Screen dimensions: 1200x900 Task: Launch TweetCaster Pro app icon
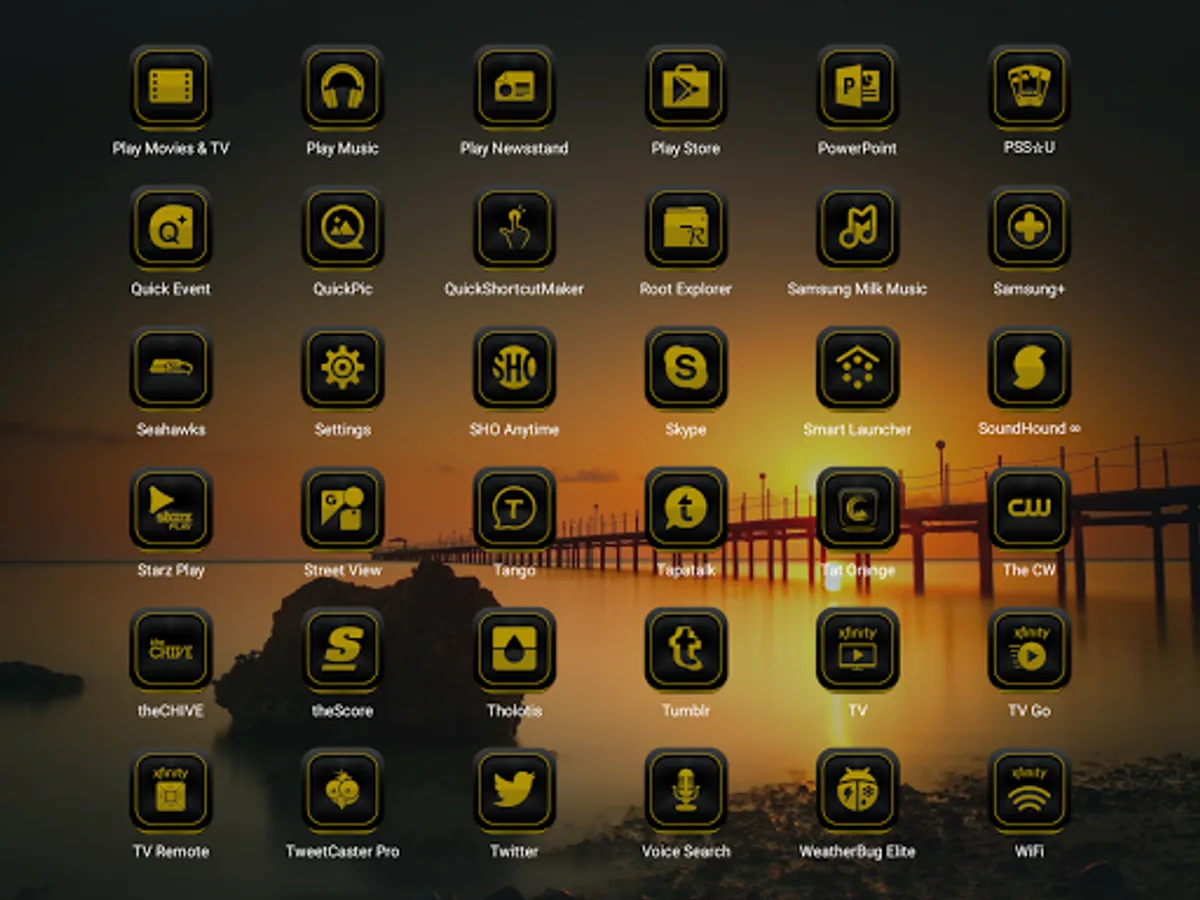point(343,792)
